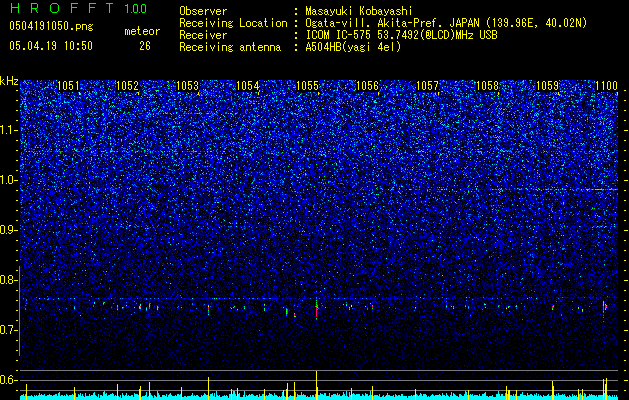The width and height of the screenshot is (629, 400).
Task: Click the 1.1 frequency axis label
Action: point(9,130)
